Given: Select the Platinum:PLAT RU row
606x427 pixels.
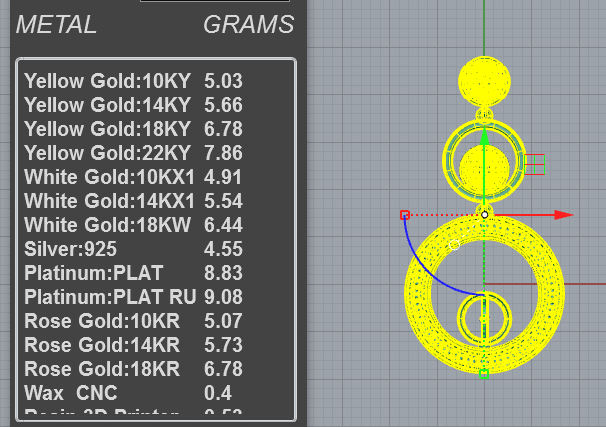Looking at the screenshot, I should (x=133, y=296).
